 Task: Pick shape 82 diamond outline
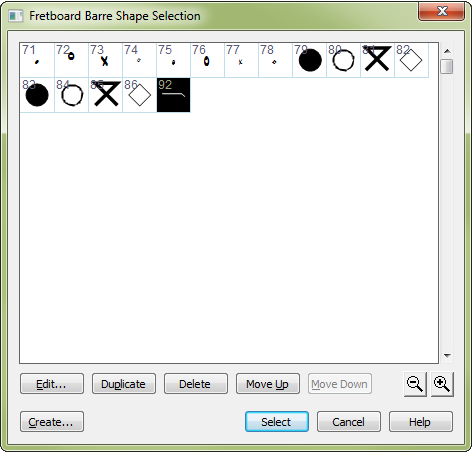click(411, 60)
